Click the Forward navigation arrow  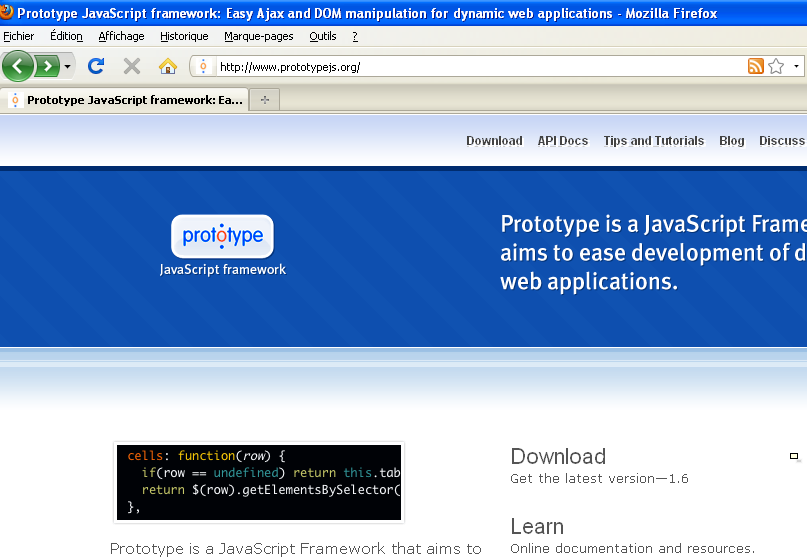[47, 67]
